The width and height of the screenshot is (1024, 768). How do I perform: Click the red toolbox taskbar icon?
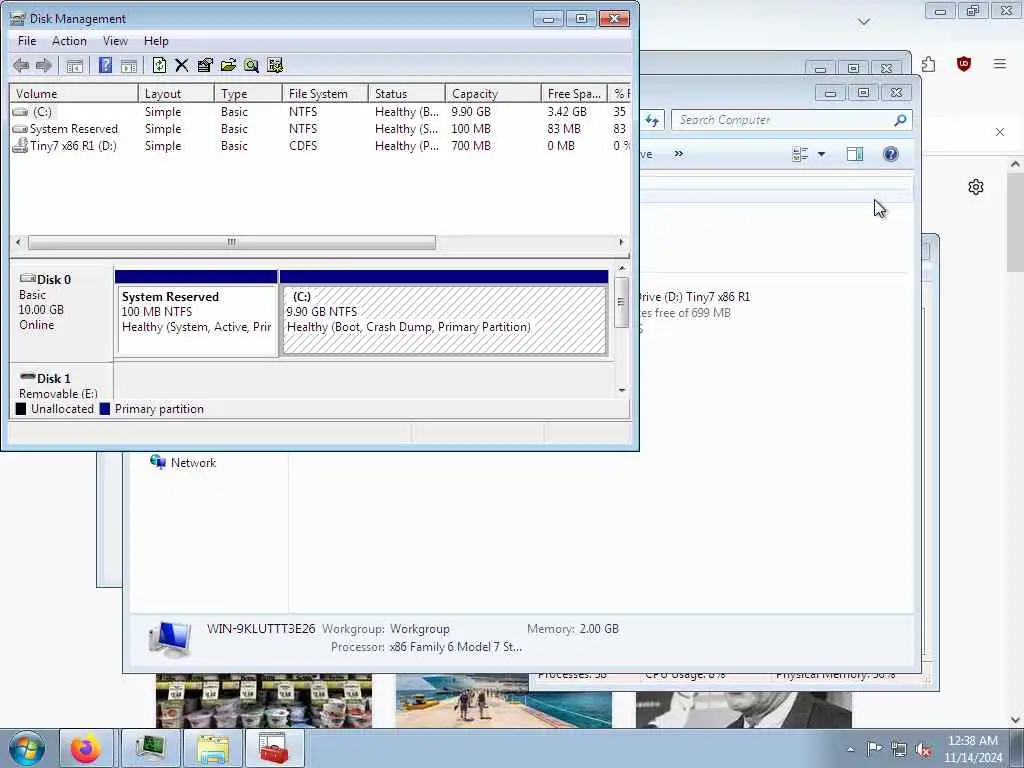point(274,749)
